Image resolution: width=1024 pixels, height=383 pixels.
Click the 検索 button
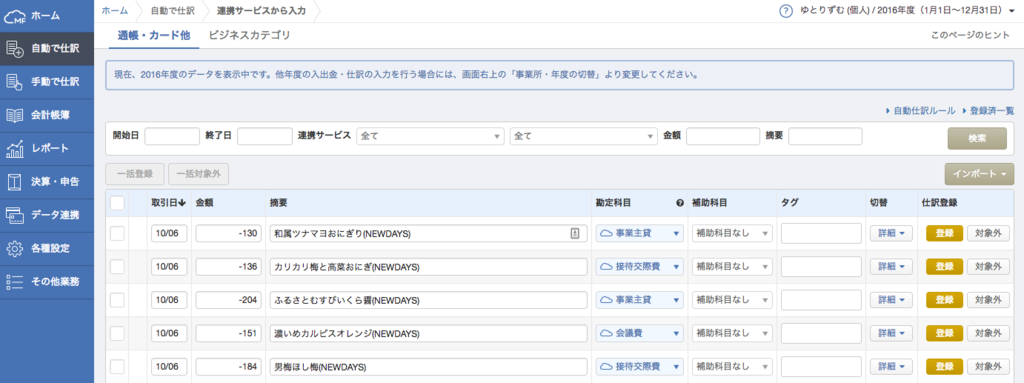pyautogui.click(x=977, y=138)
